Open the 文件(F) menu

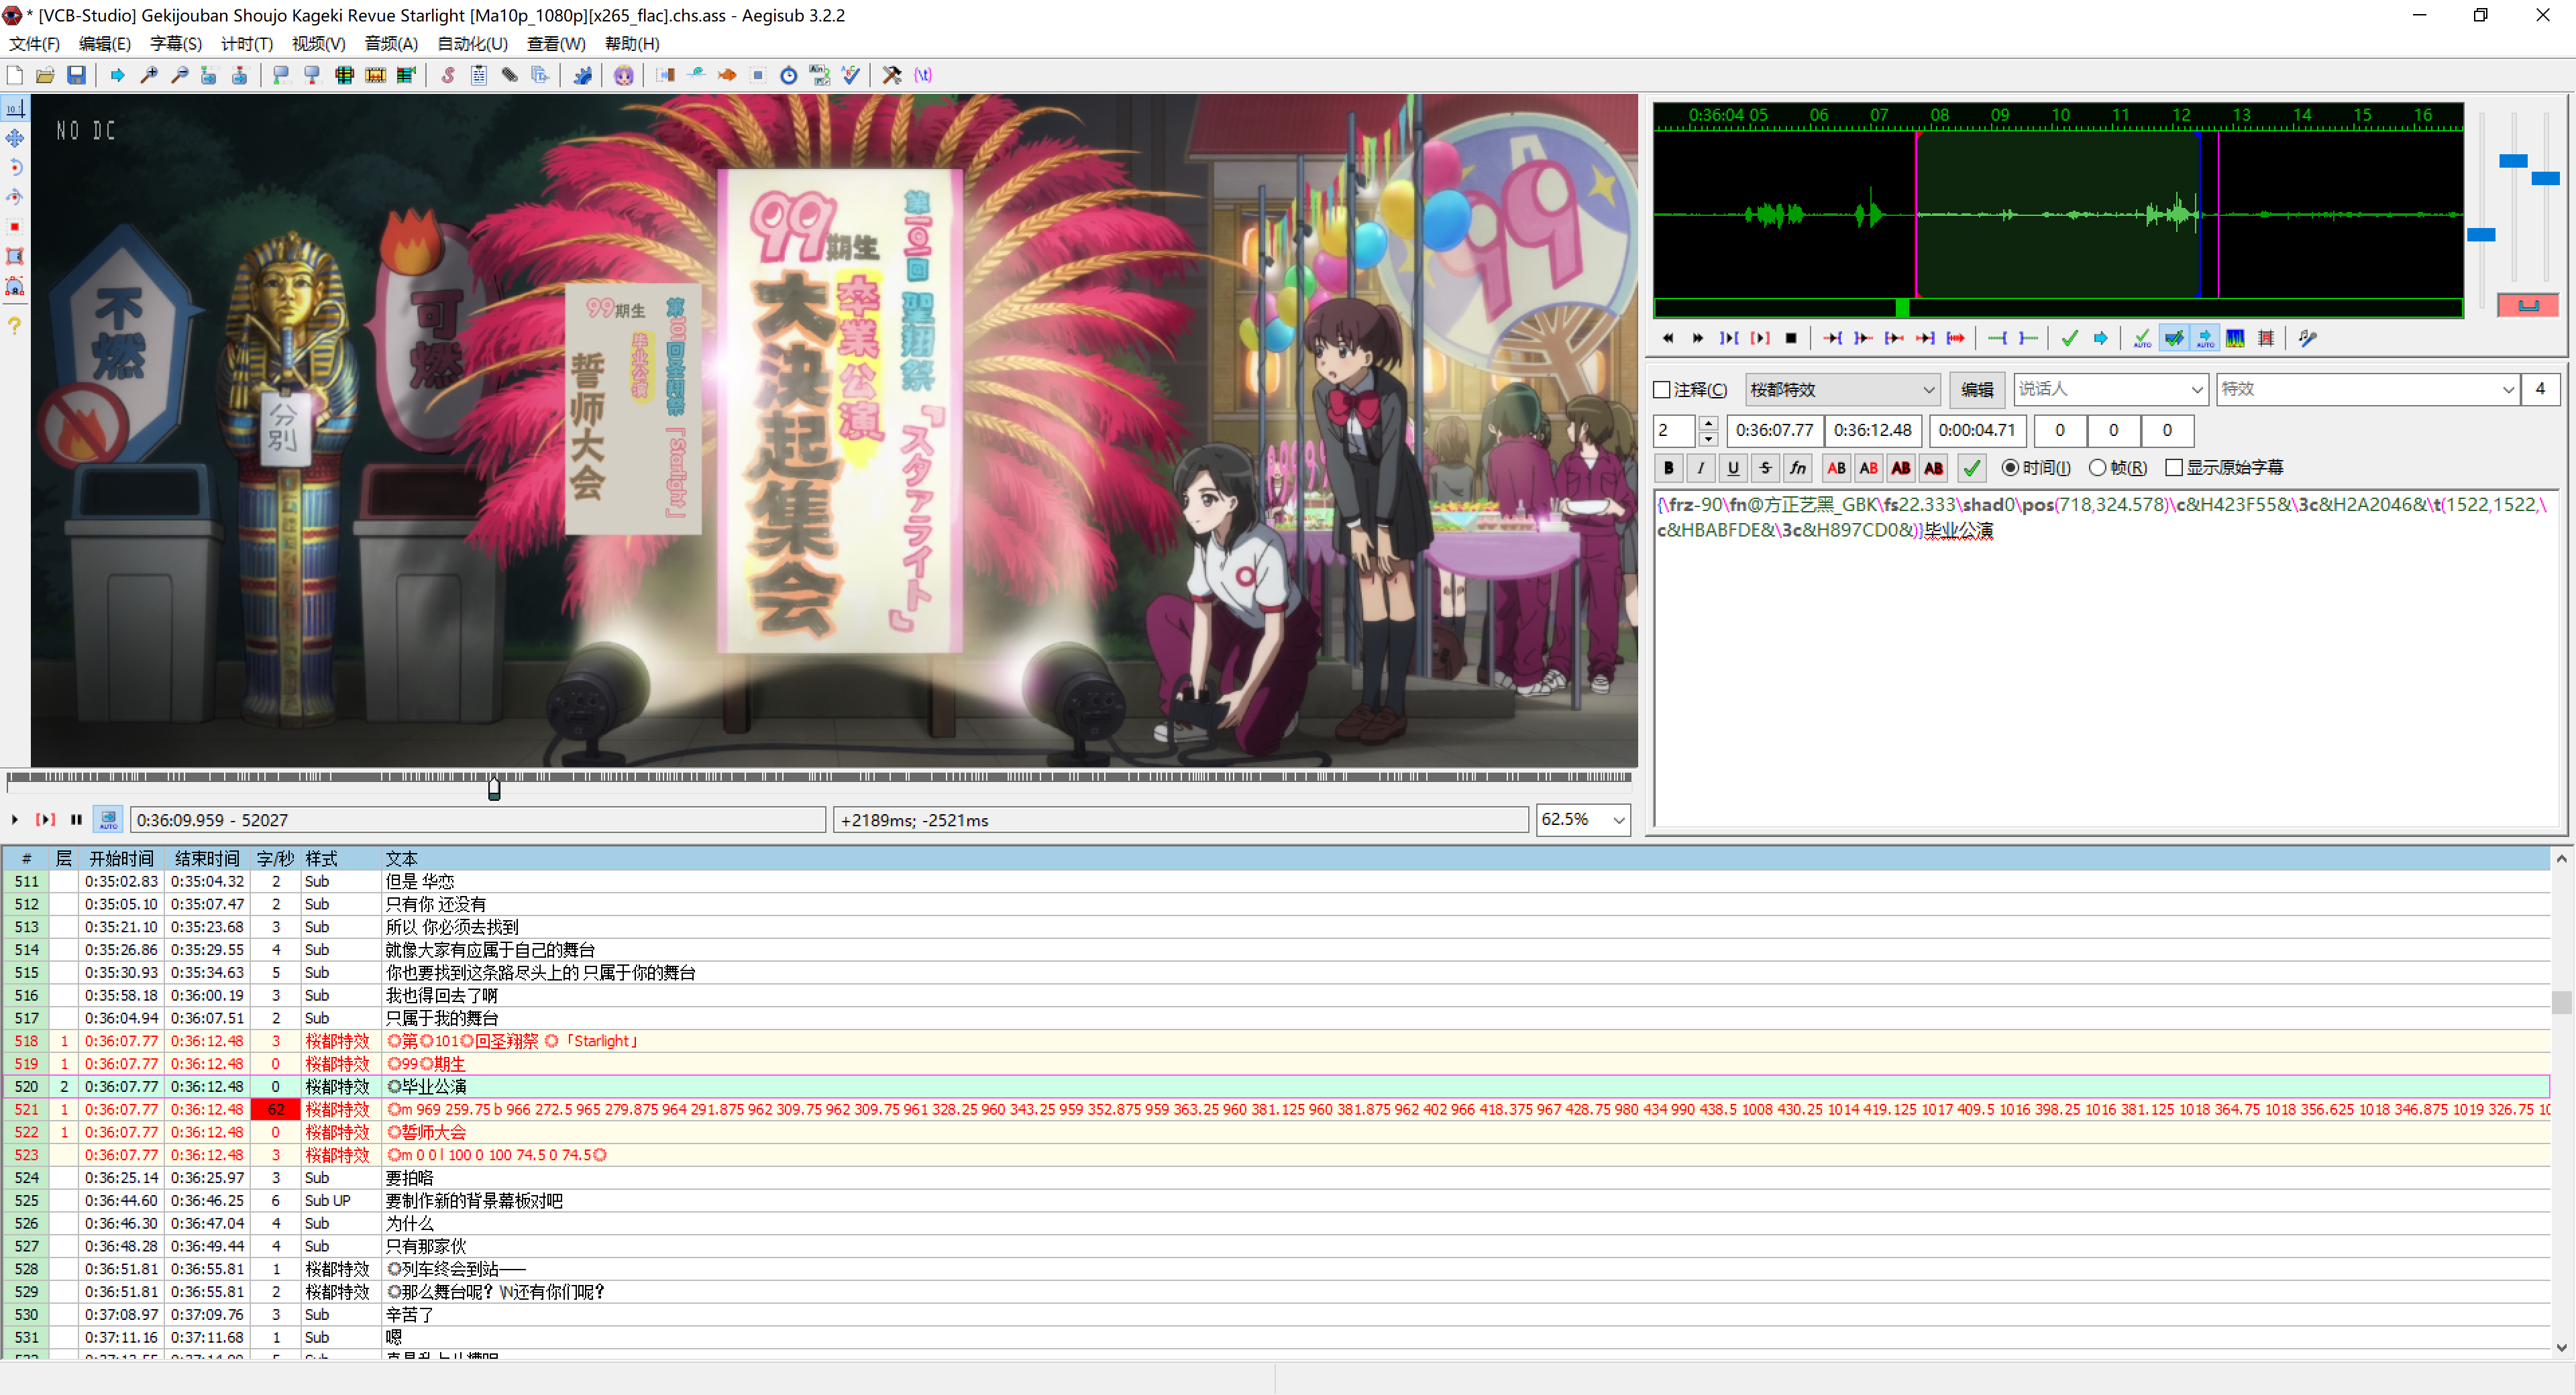pyautogui.click(x=34, y=44)
